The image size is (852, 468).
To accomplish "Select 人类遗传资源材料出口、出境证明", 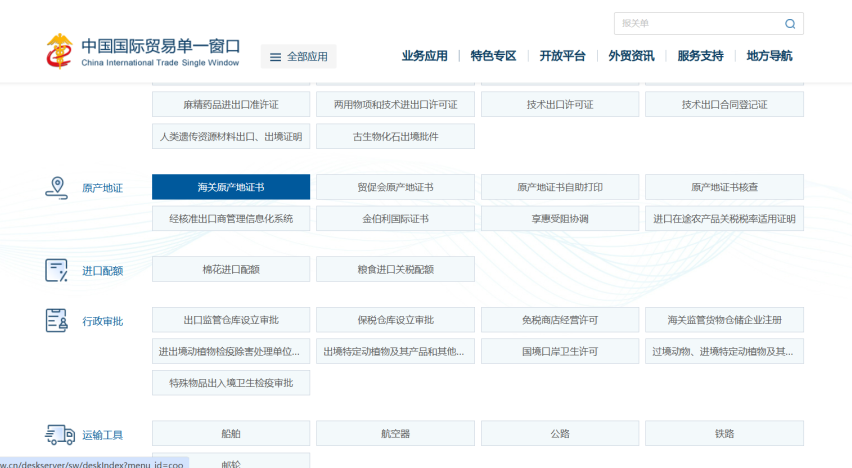I will pyautogui.click(x=231, y=136).
